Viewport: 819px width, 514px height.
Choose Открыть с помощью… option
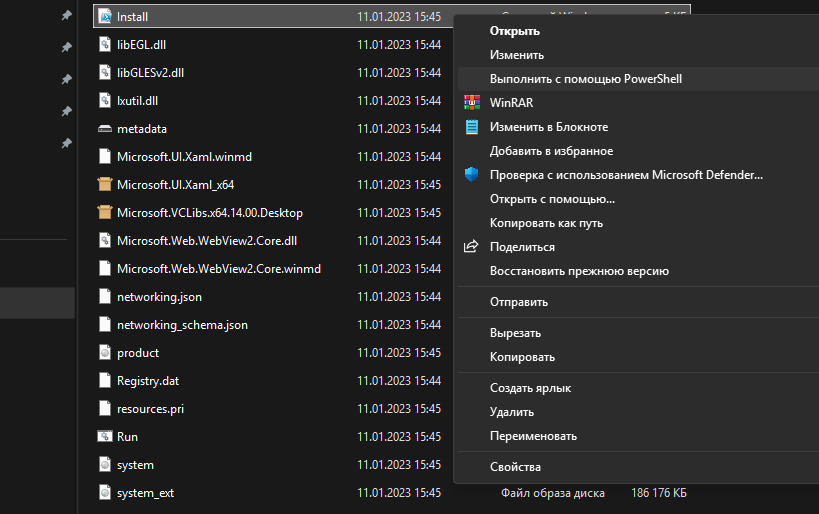click(x=552, y=199)
